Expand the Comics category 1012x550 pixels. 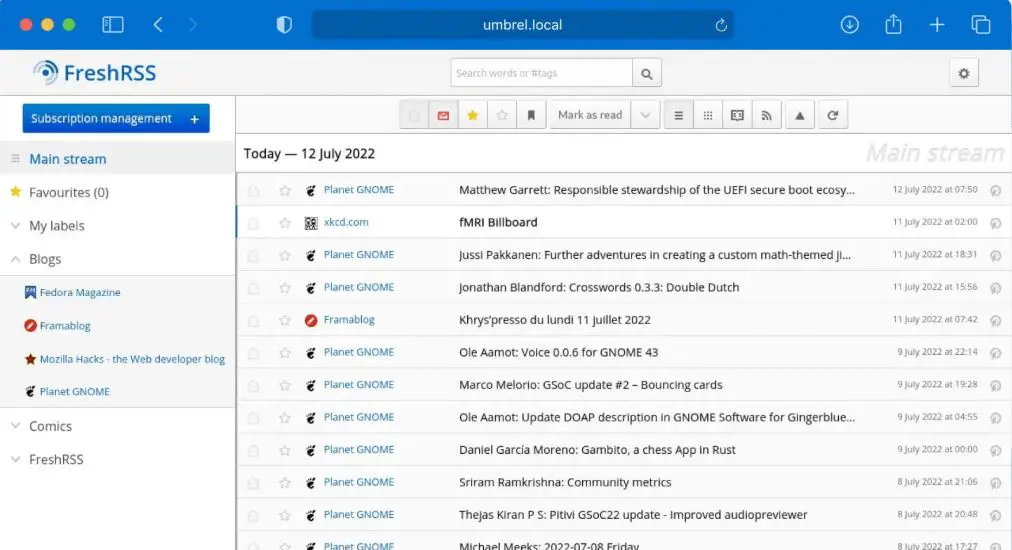[15, 426]
